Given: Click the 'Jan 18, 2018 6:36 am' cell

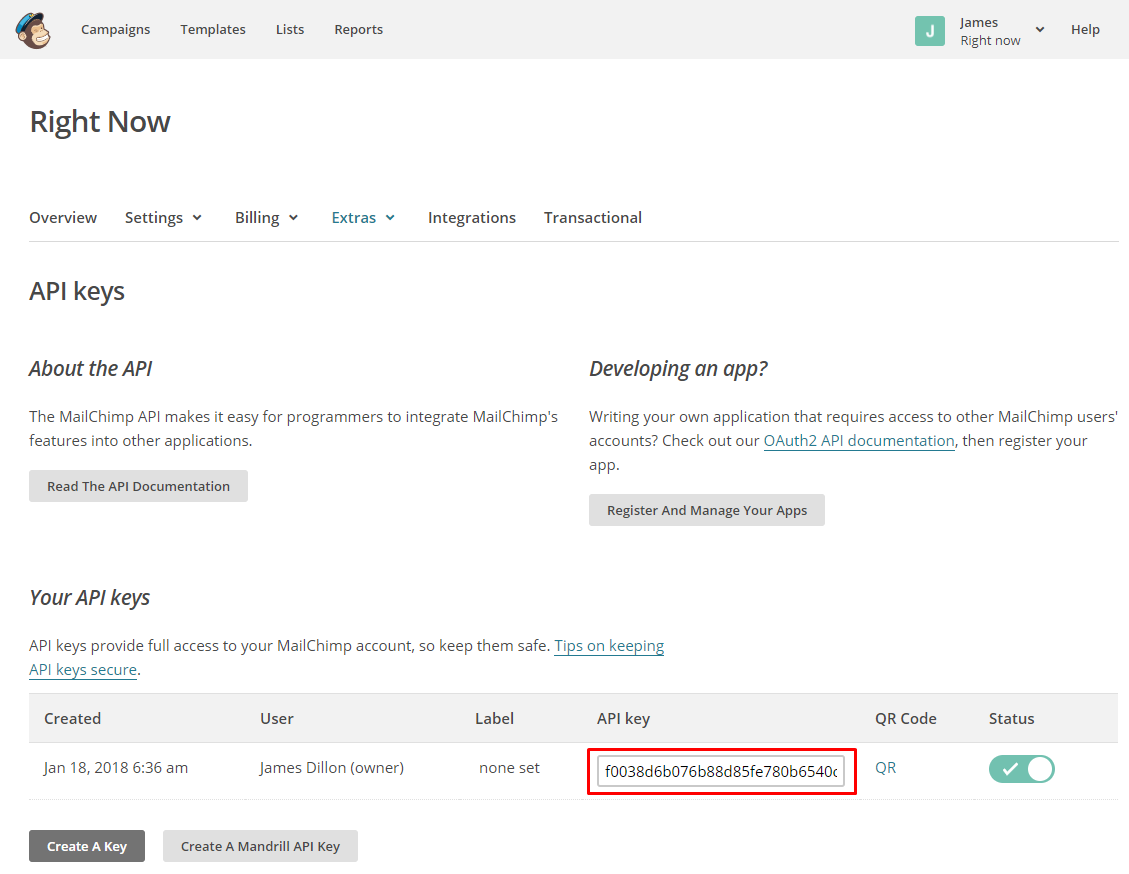Looking at the screenshot, I should pyautogui.click(x=116, y=767).
